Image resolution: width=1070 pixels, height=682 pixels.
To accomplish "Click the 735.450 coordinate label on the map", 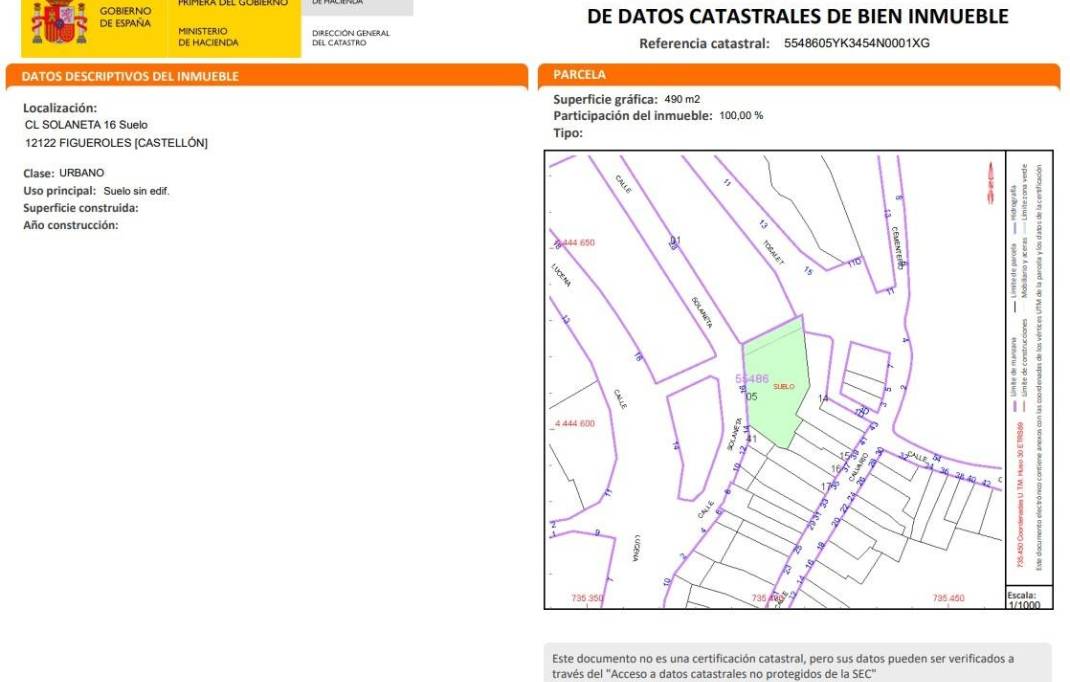I will pos(948,598).
